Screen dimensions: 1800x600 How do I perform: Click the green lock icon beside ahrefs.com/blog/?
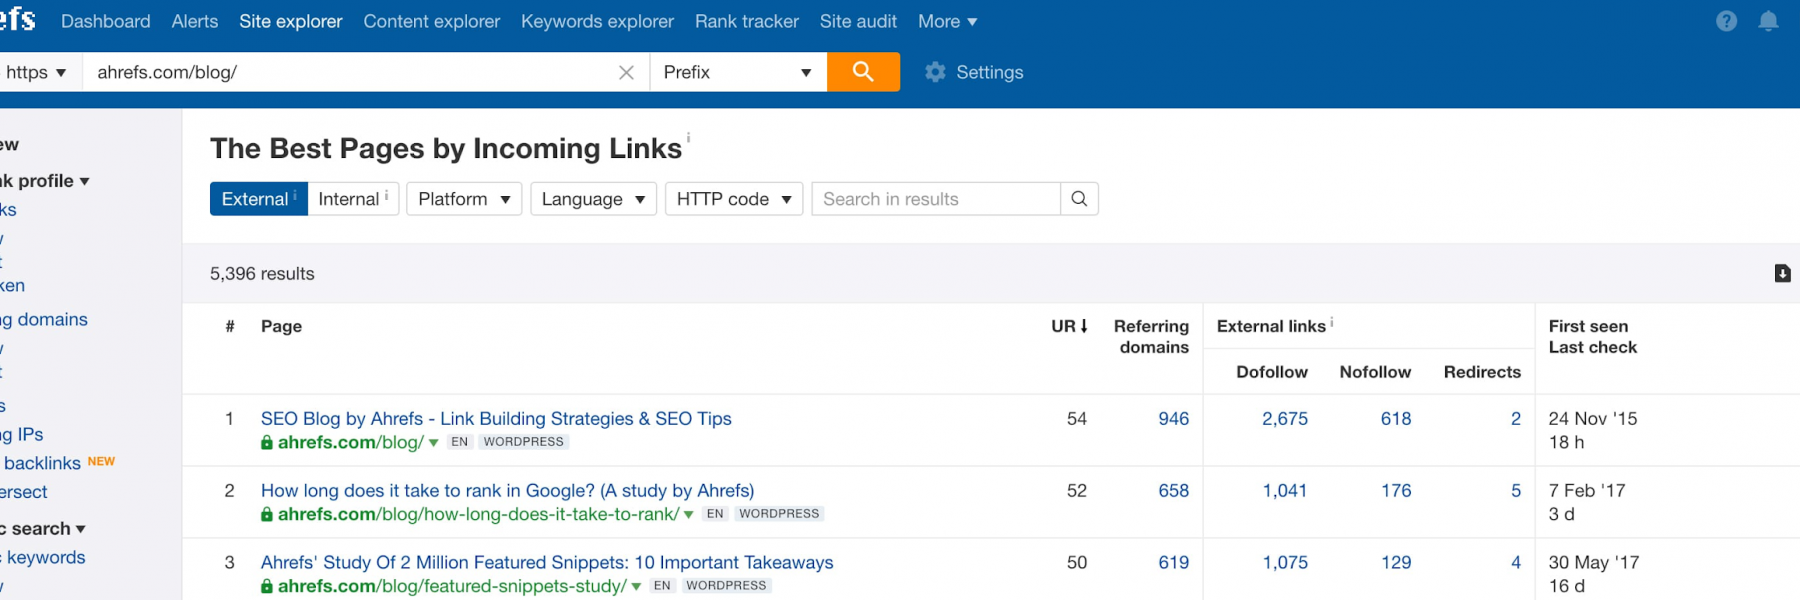coord(267,442)
